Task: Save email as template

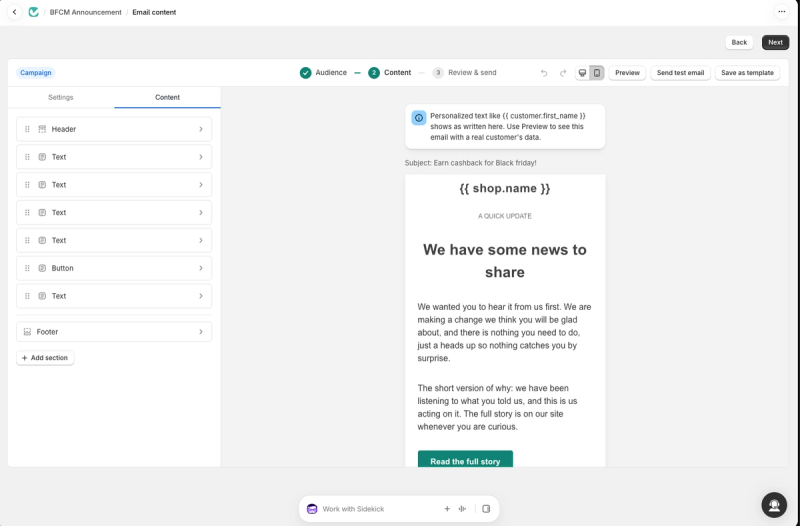Action: click(747, 73)
